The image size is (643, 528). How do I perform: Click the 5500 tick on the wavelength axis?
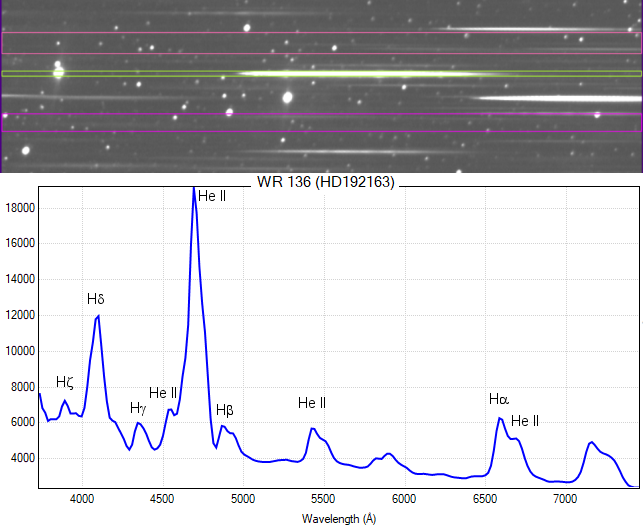click(324, 498)
